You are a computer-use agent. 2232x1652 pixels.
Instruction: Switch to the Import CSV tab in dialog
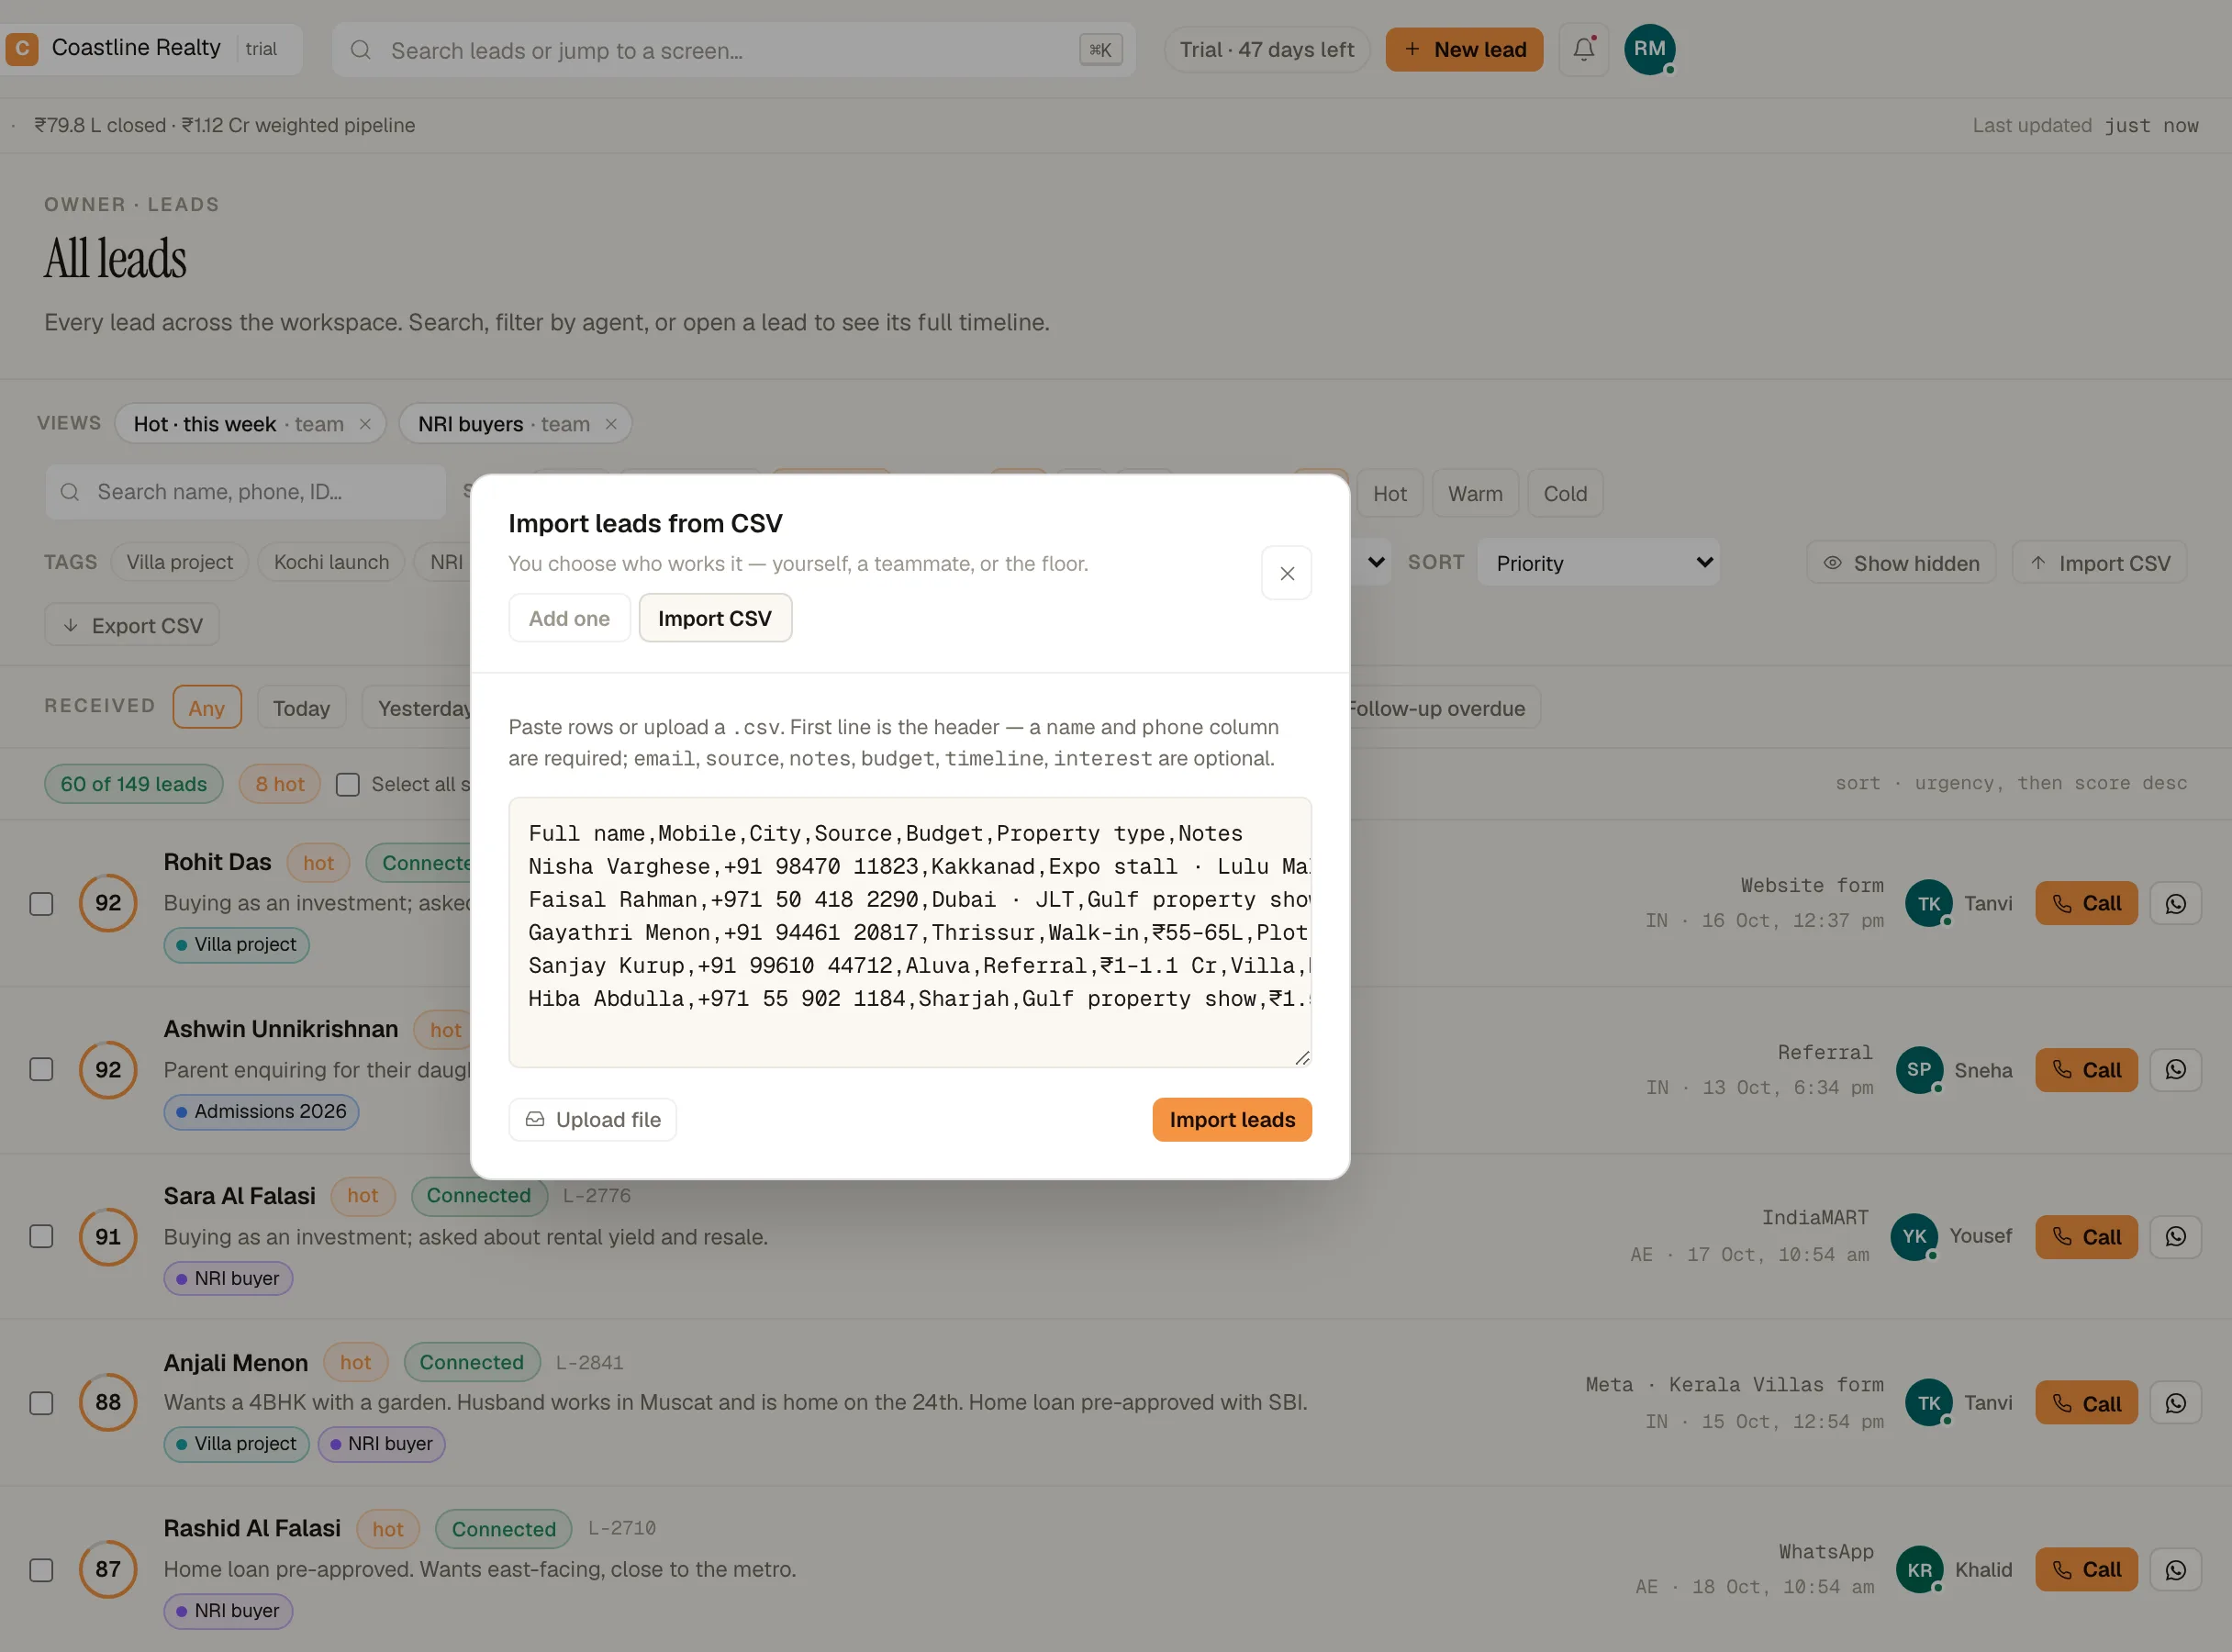715,618
